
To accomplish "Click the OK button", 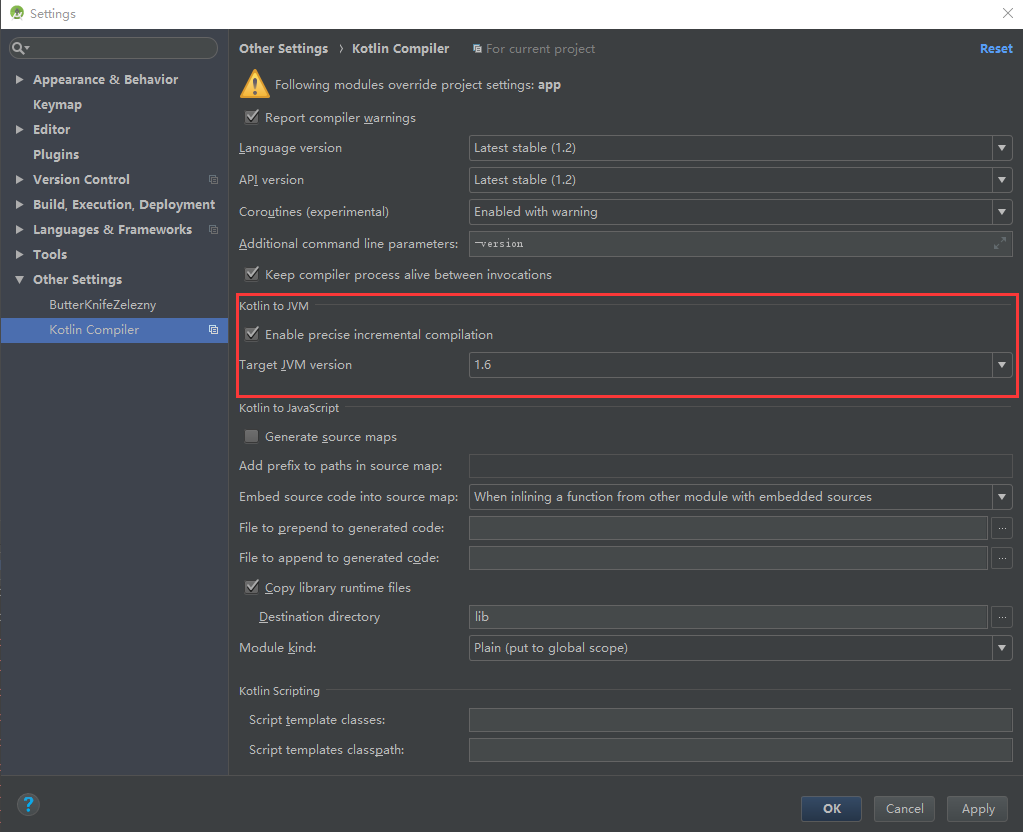I will click(831, 809).
